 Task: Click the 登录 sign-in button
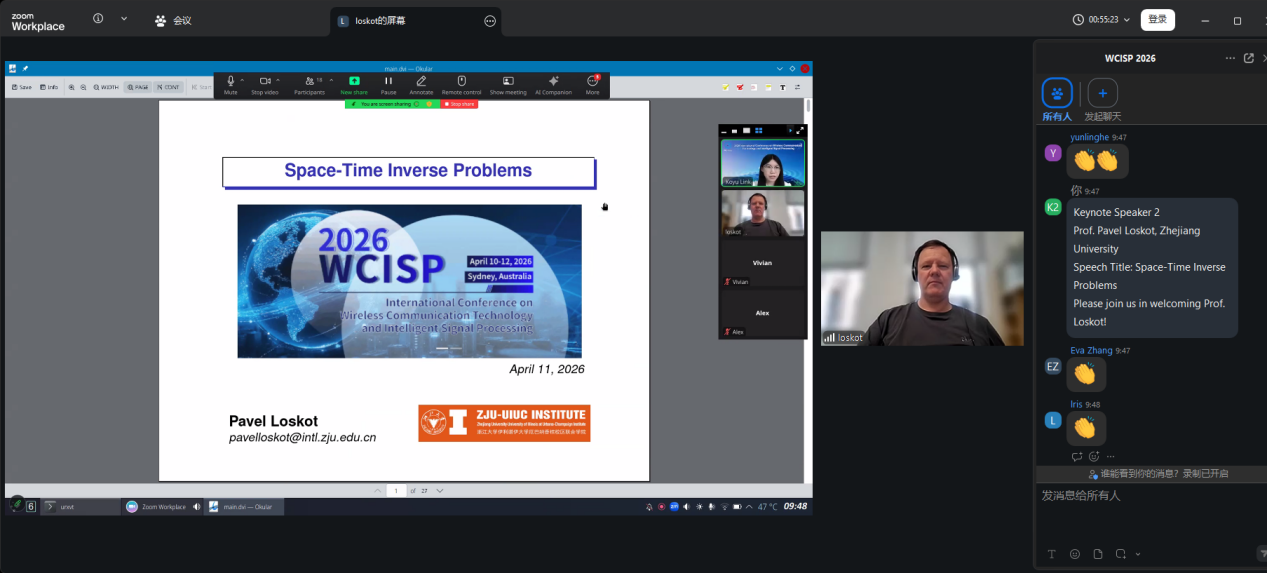pyautogui.click(x=1157, y=19)
